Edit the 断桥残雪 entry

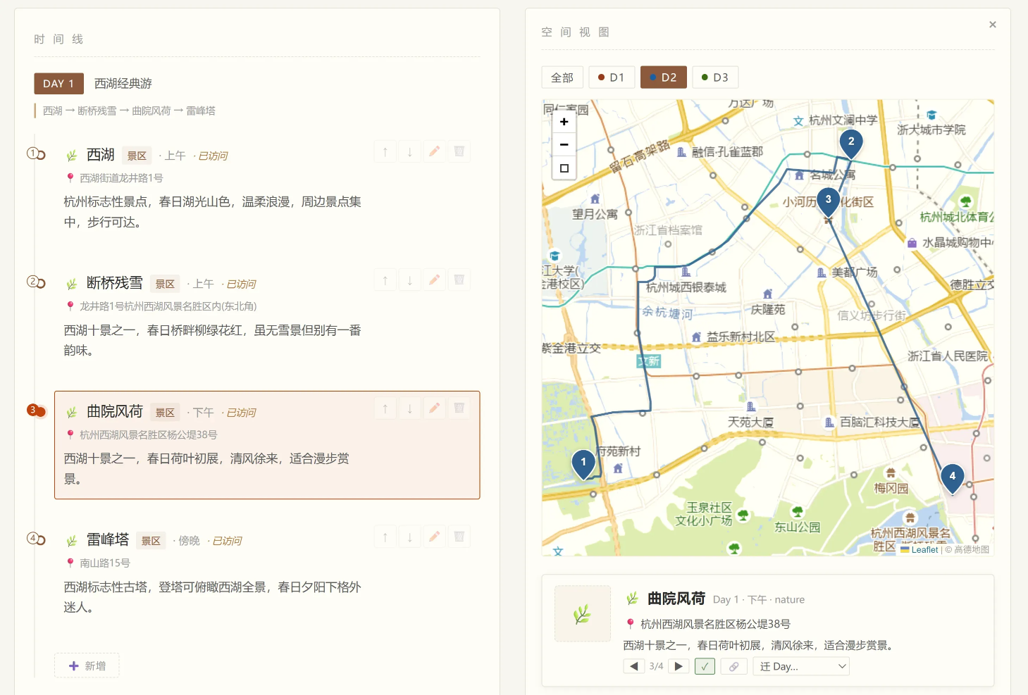pos(434,281)
